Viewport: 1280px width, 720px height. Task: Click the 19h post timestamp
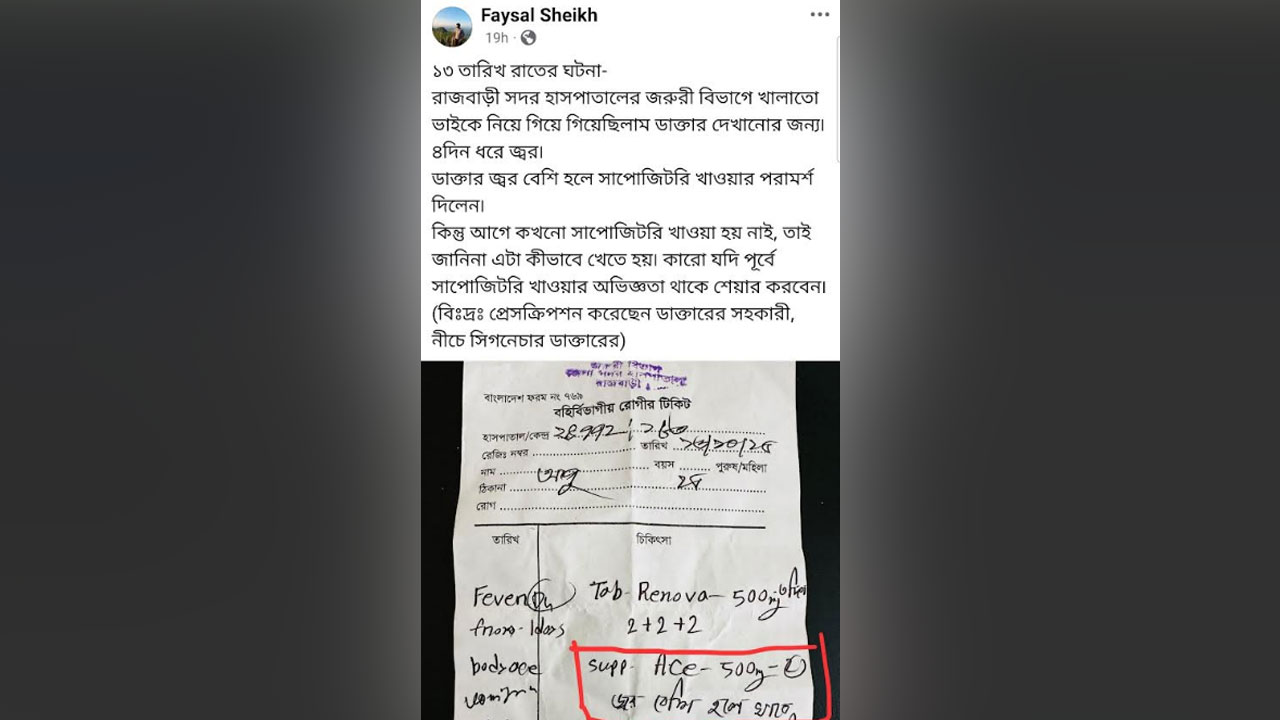click(496, 38)
